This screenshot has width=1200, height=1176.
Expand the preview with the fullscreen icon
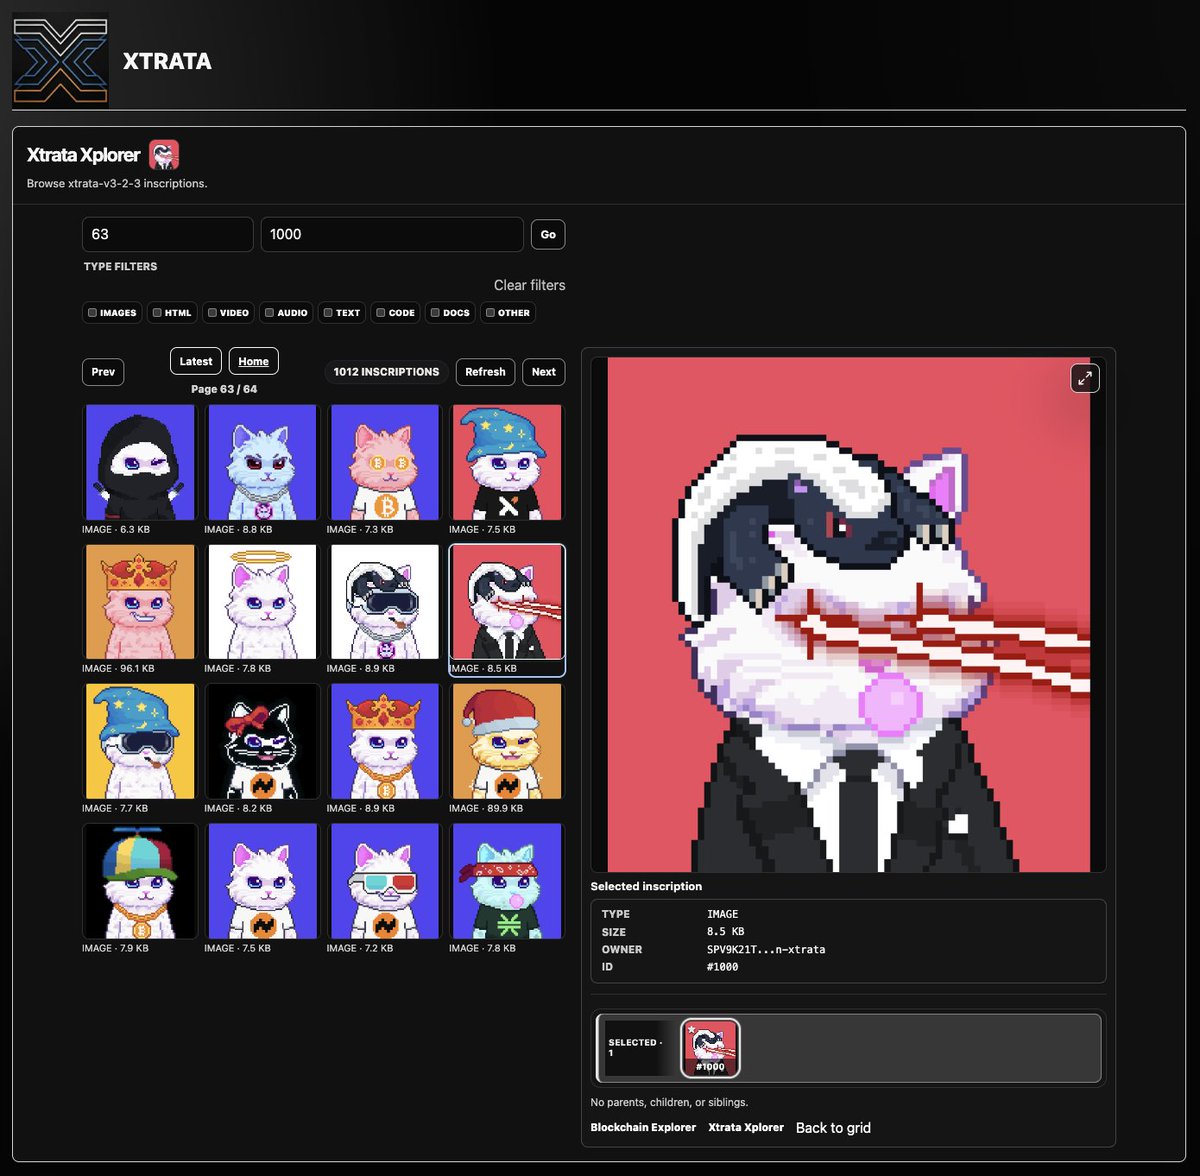pos(1085,378)
